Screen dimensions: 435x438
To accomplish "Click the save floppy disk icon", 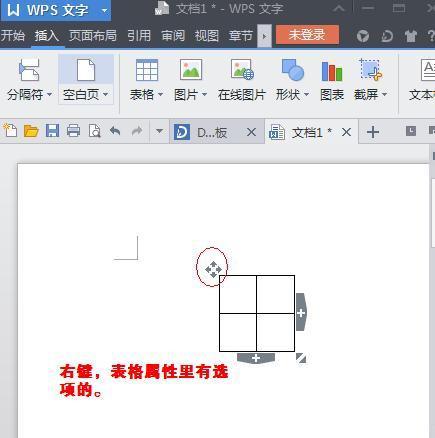I will [52, 131].
